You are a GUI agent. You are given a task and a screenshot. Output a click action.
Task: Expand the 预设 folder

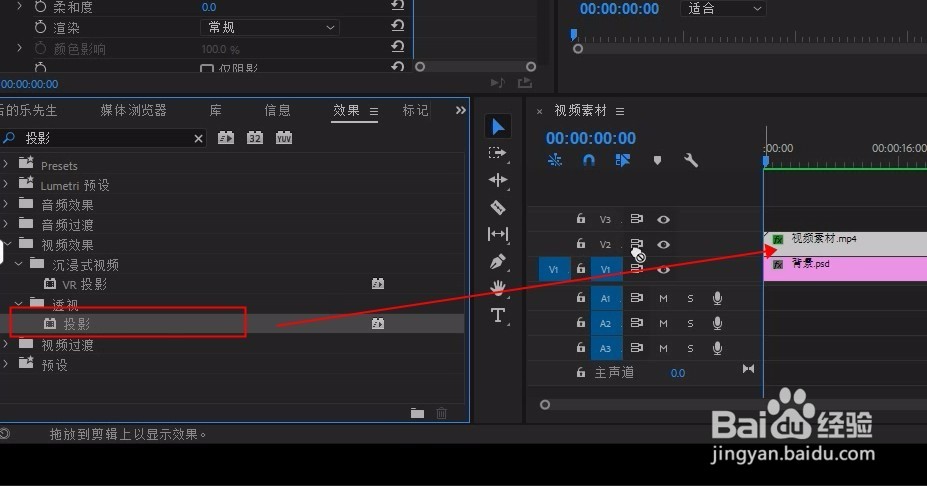pyautogui.click(x=5, y=364)
